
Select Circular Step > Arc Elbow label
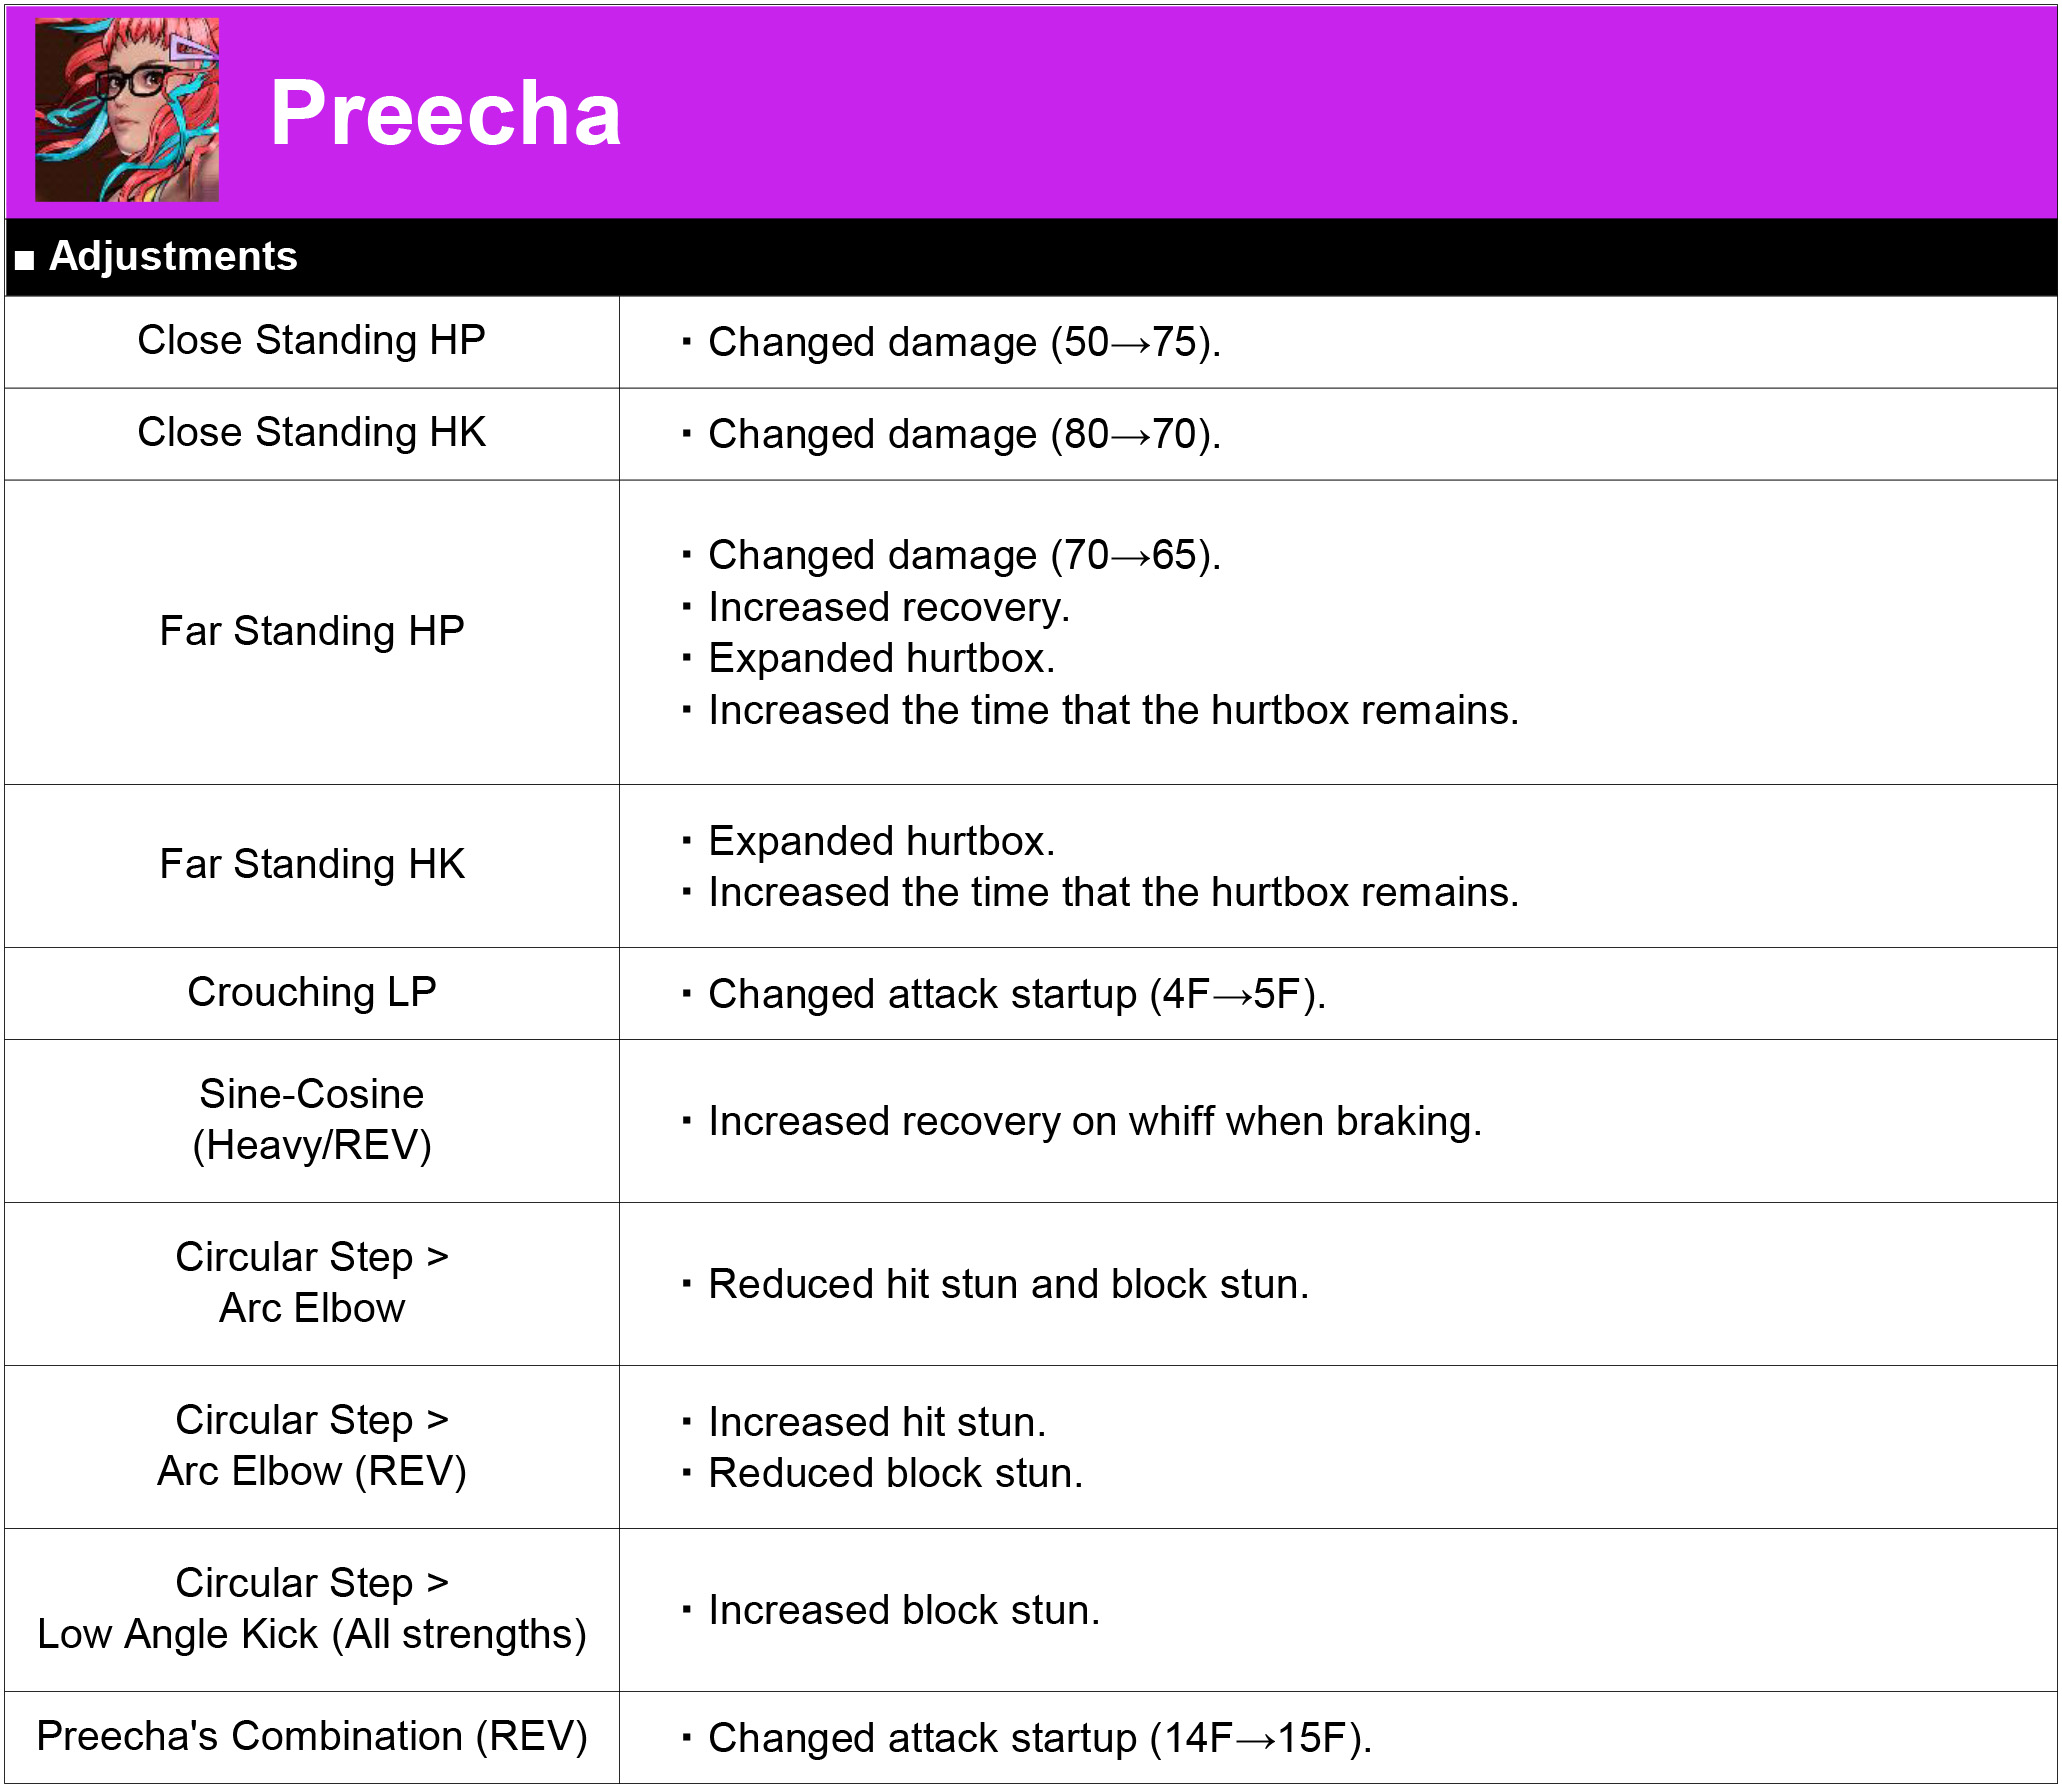[x=312, y=1283]
